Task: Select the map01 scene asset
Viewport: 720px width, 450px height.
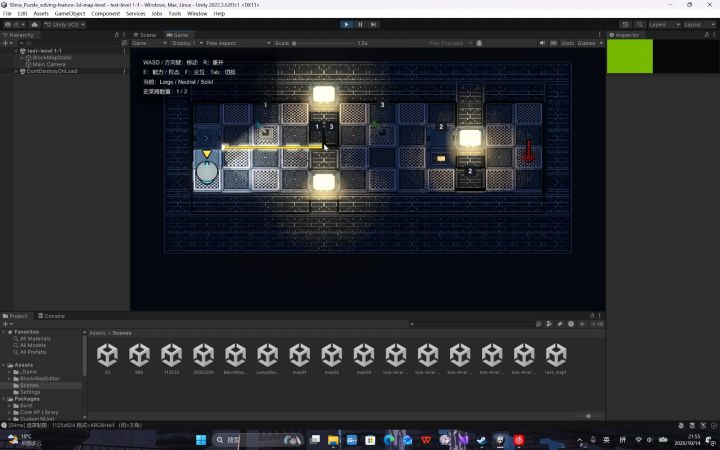Action: [x=299, y=359]
